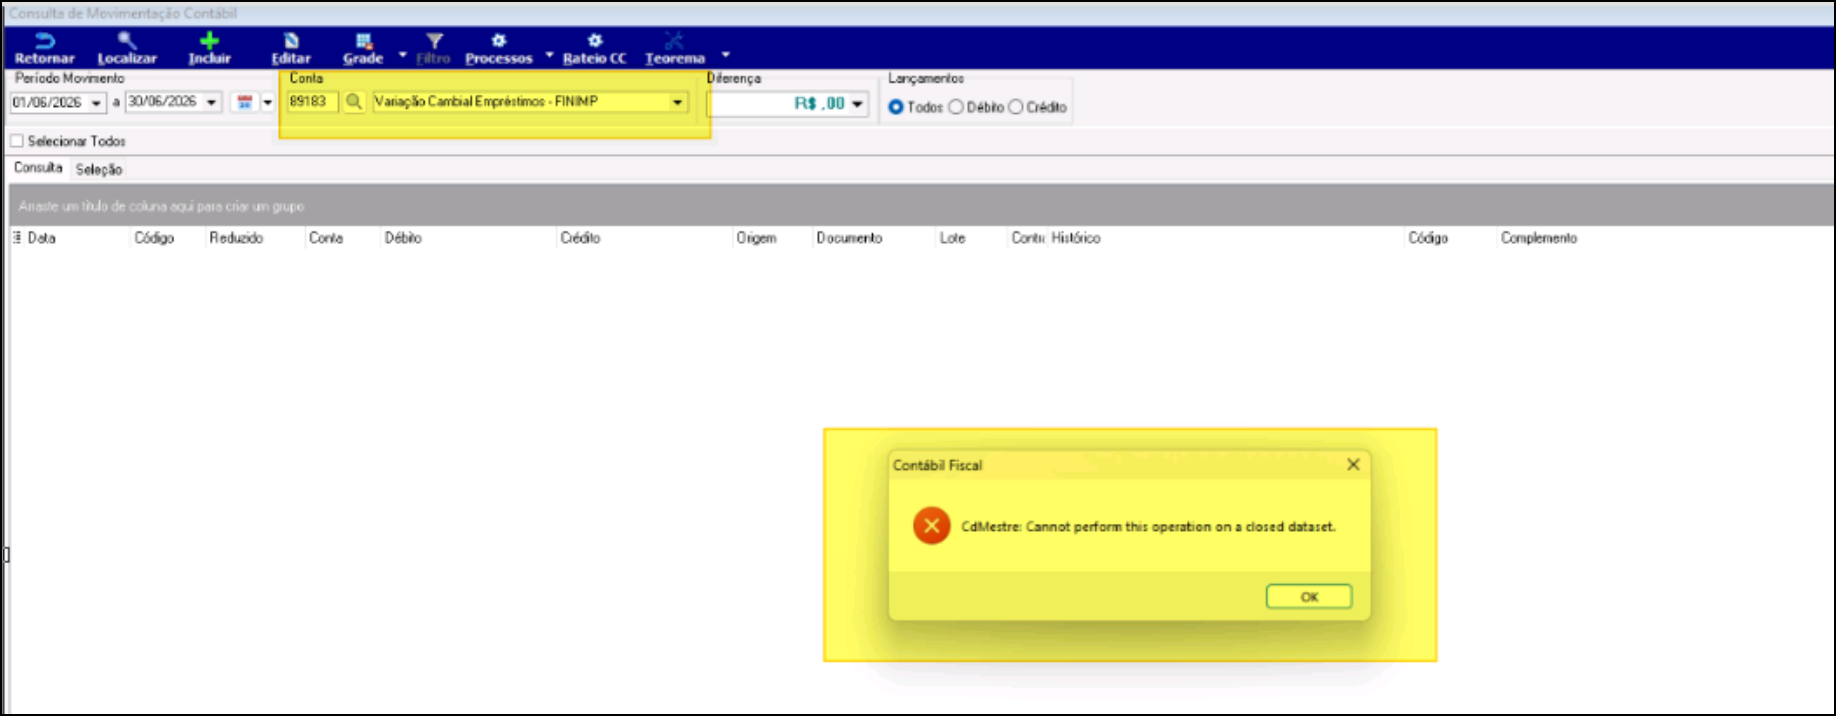Choose the Crédito radio option under Lançamentos
The image size is (1836, 716).
(x=1016, y=107)
